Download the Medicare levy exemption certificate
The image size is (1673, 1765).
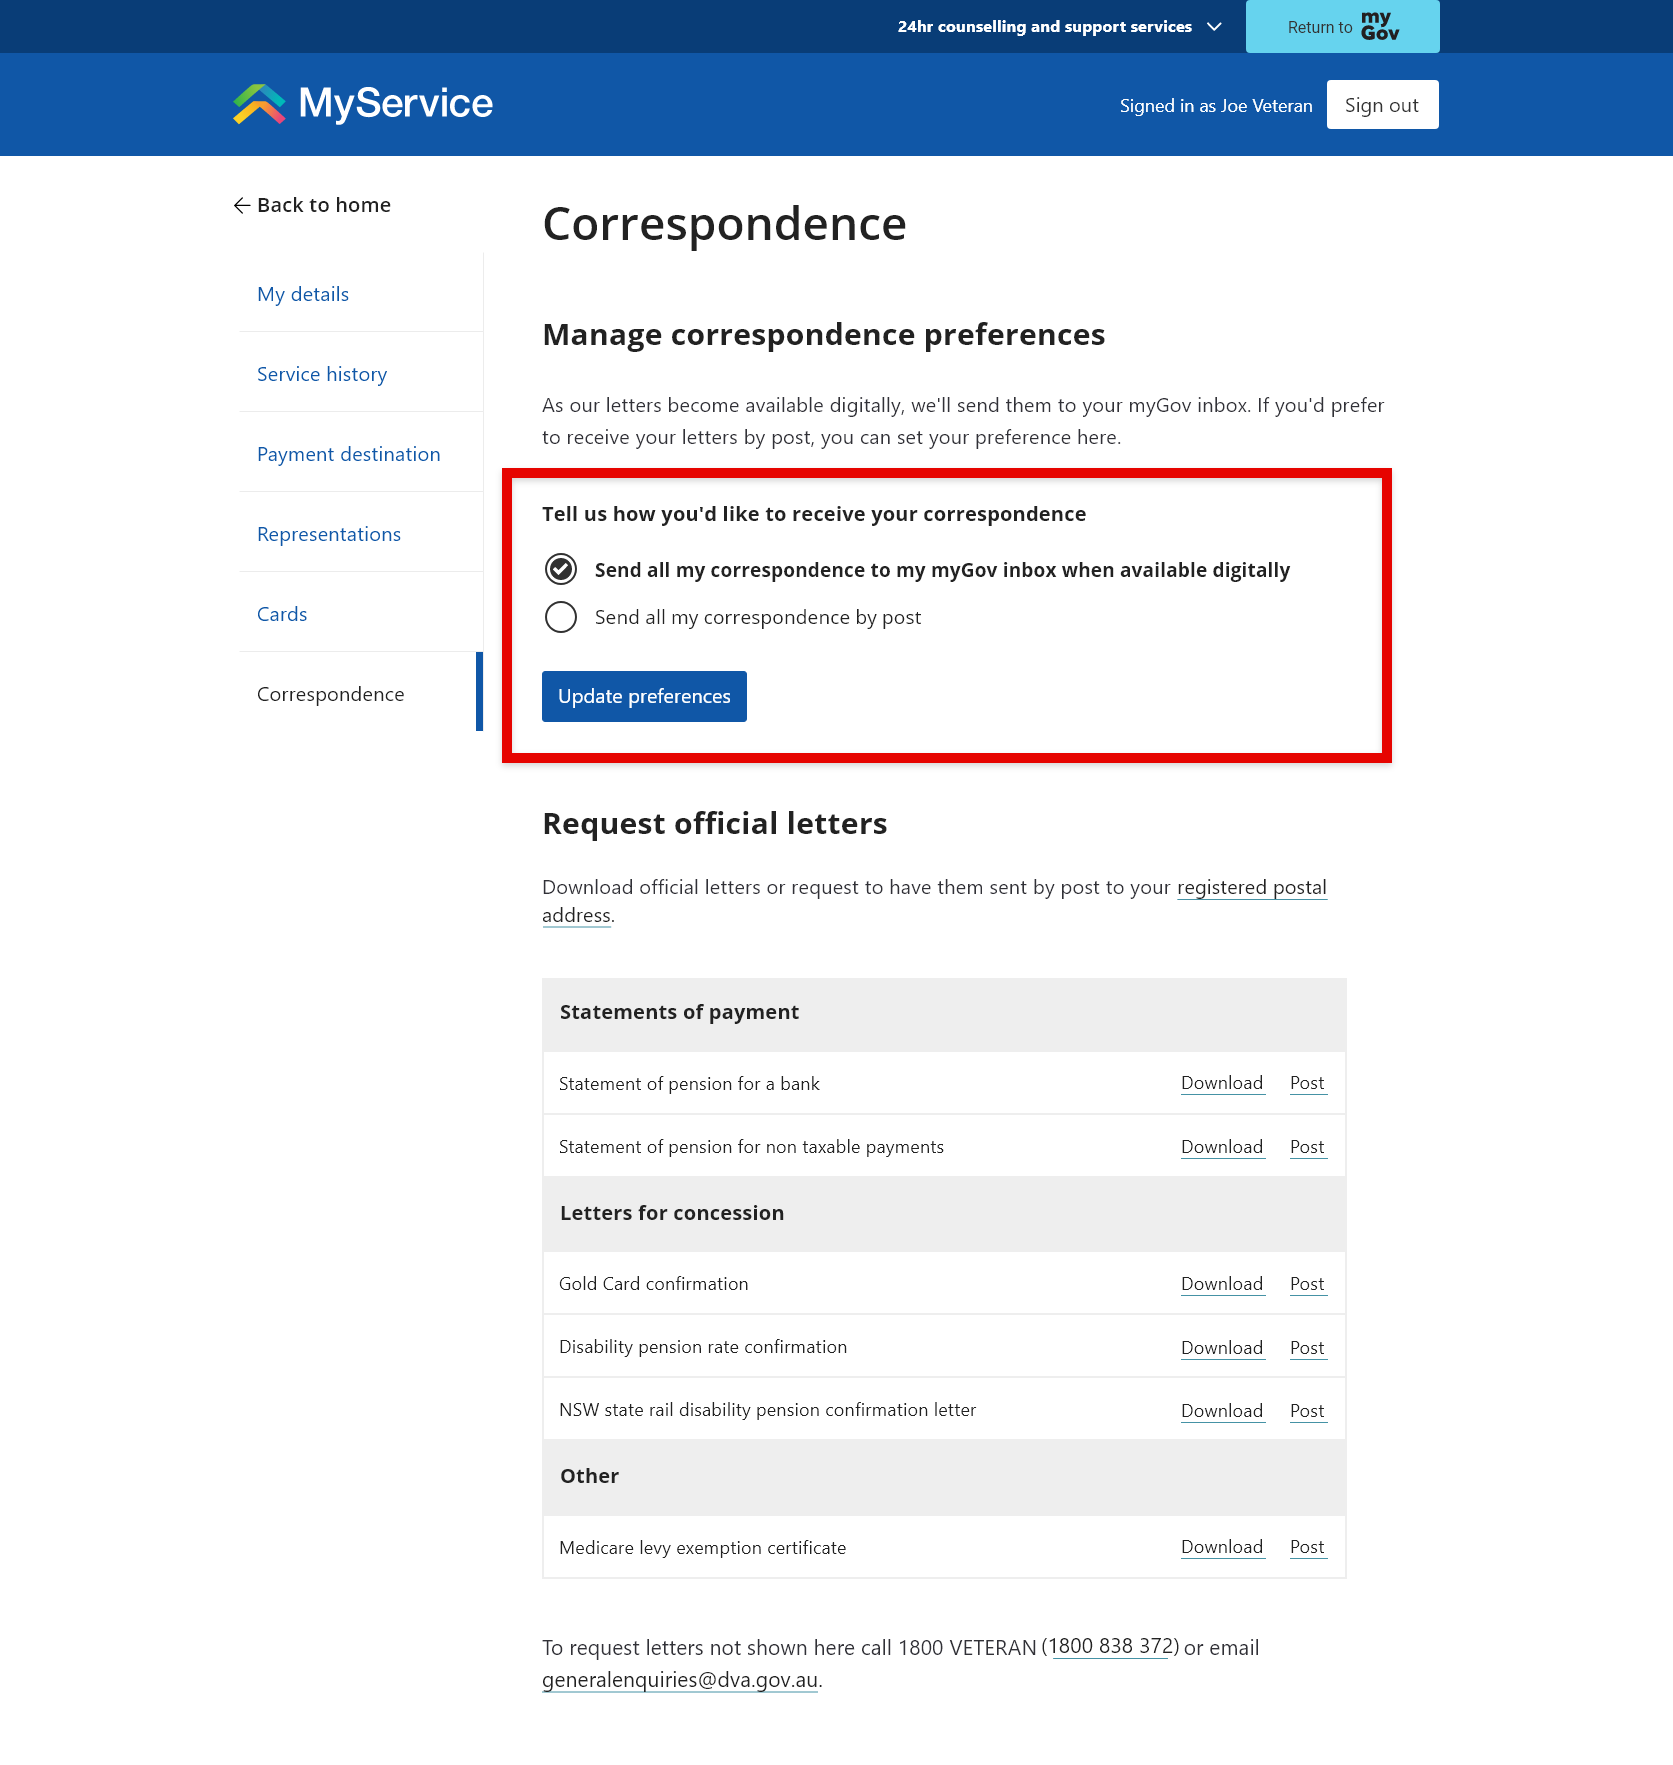coord(1221,1548)
